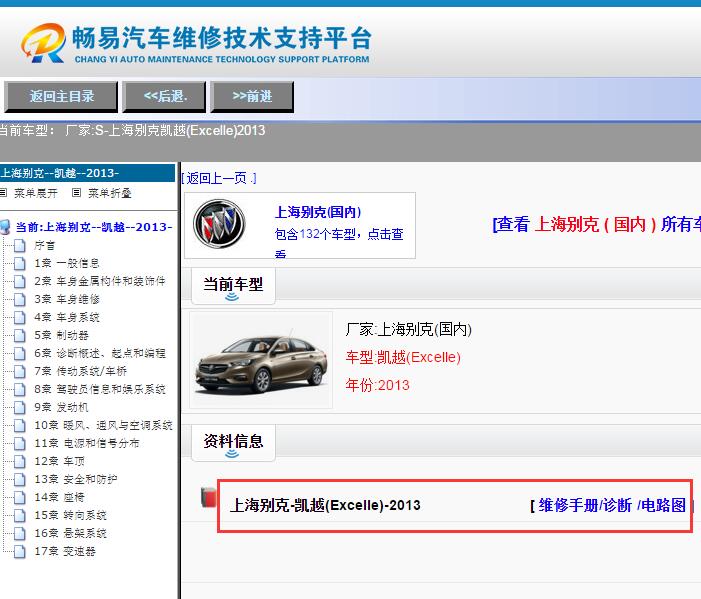Expand all menus via 菜单展开
701x599 pixels.
click(x=35, y=193)
